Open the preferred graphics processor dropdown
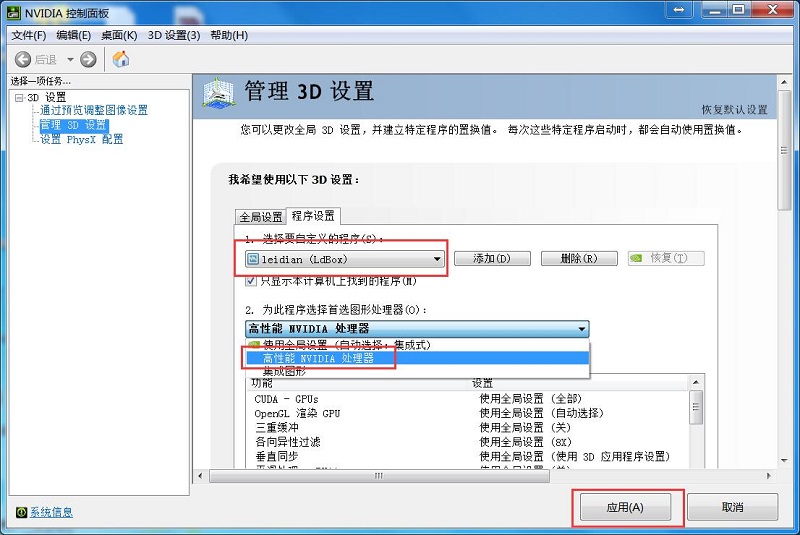Viewport: 800px width, 535px height. tap(417, 328)
